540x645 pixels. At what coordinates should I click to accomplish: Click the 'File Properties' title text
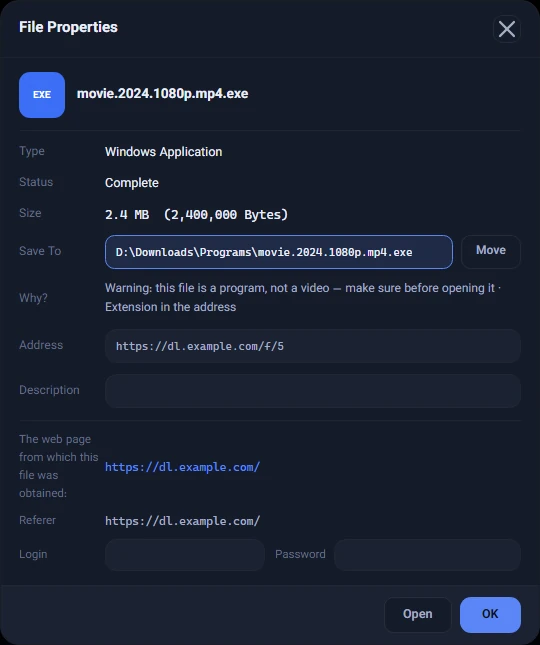point(68,27)
